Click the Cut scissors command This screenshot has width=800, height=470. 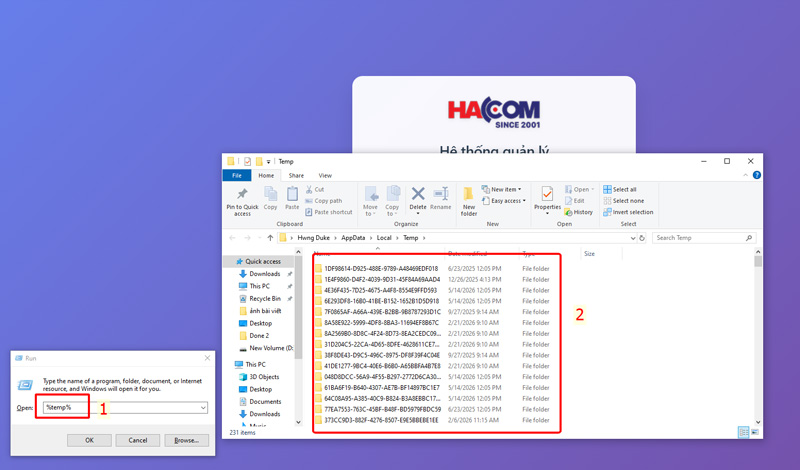(x=315, y=189)
